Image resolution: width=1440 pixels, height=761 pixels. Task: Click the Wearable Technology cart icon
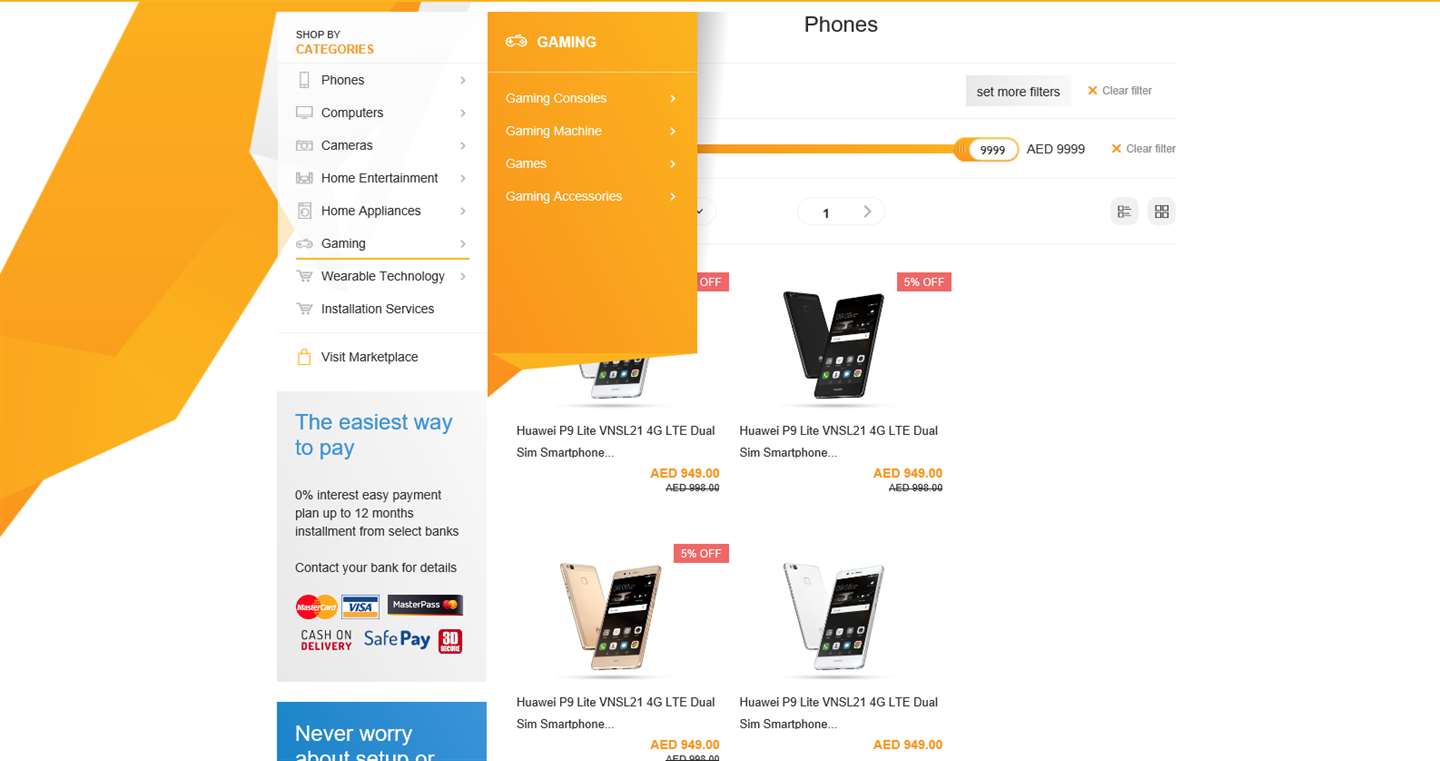pyautogui.click(x=304, y=277)
